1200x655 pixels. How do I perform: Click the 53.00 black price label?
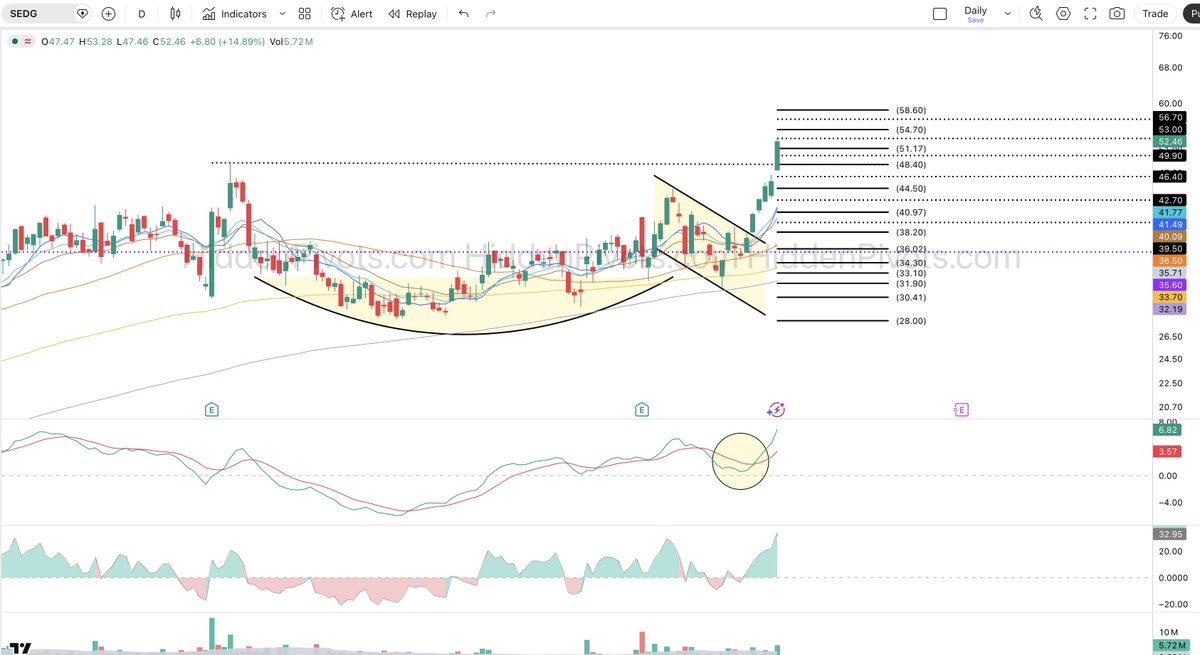[1170, 130]
